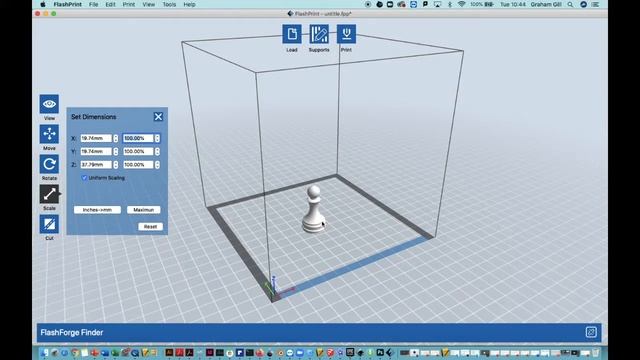Close the Set Dimensions panel

[158, 117]
